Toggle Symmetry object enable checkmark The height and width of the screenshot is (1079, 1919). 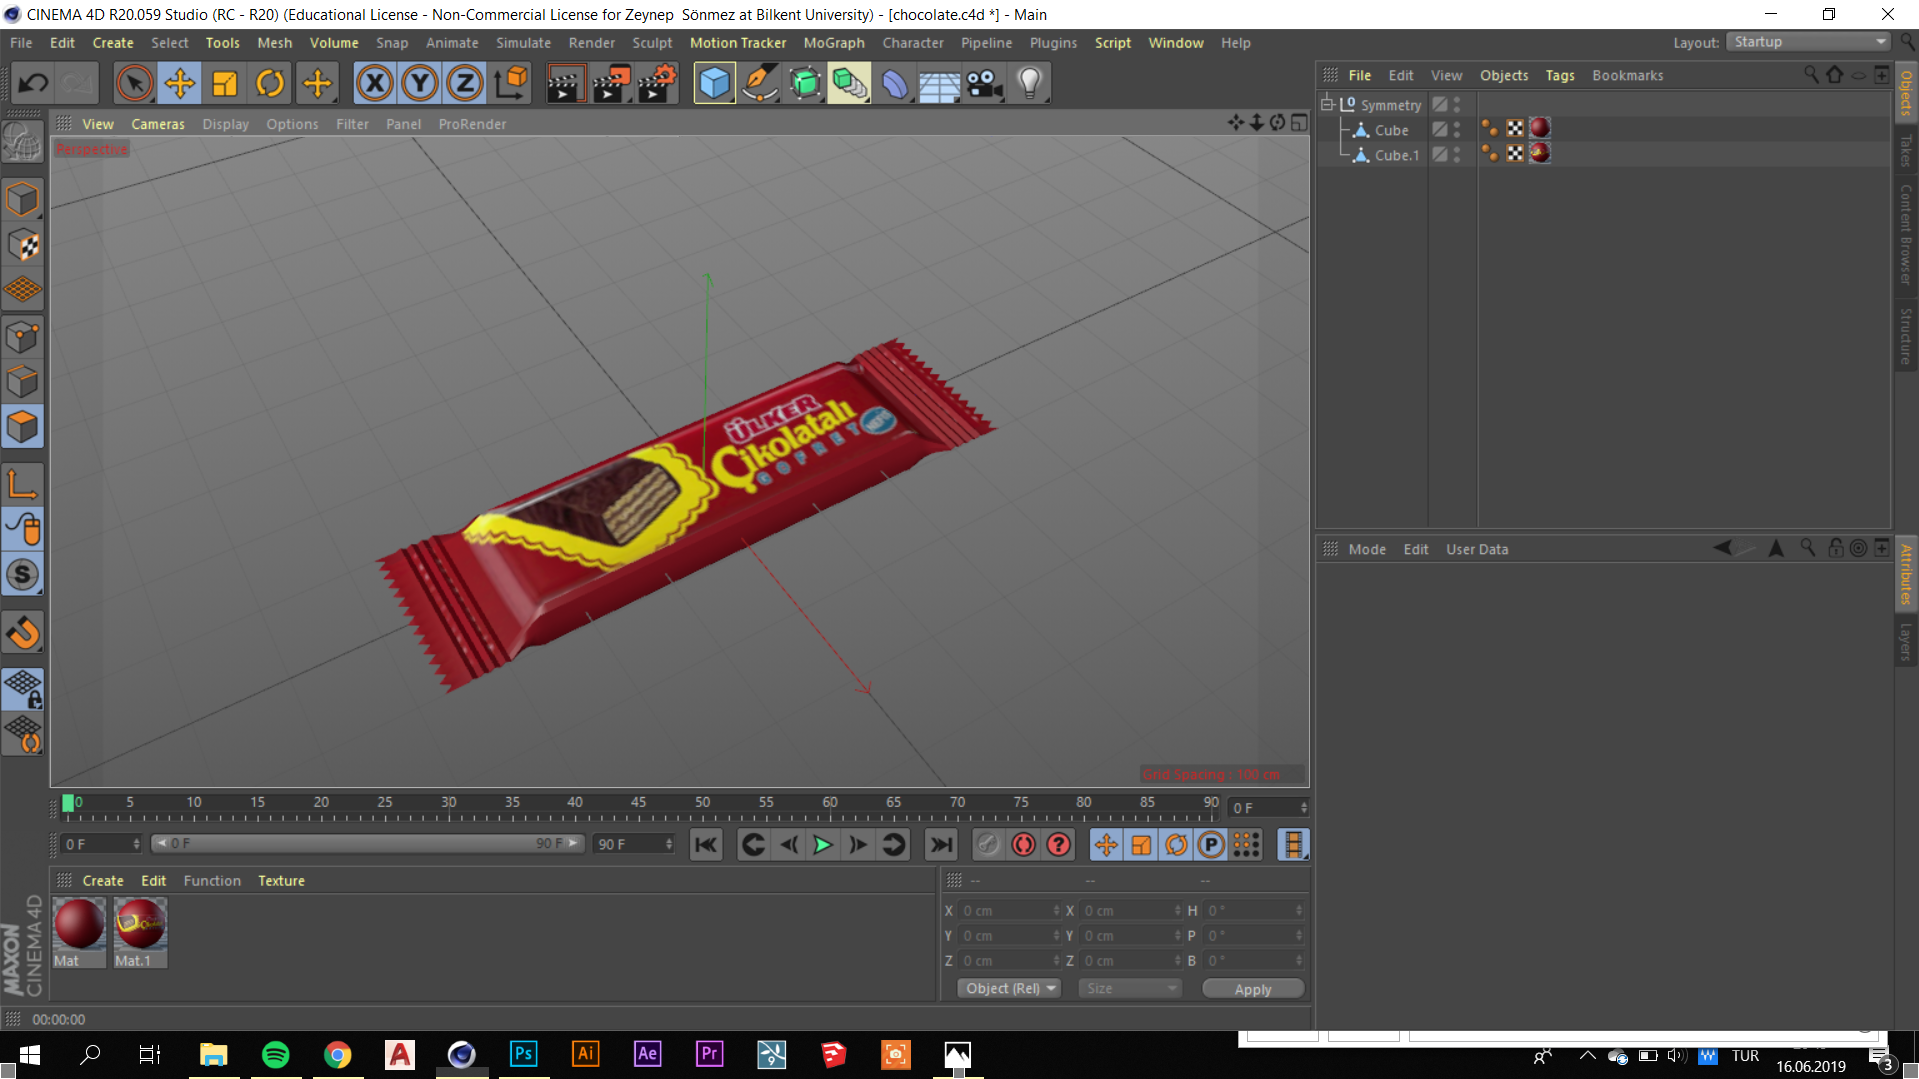click(x=1457, y=105)
